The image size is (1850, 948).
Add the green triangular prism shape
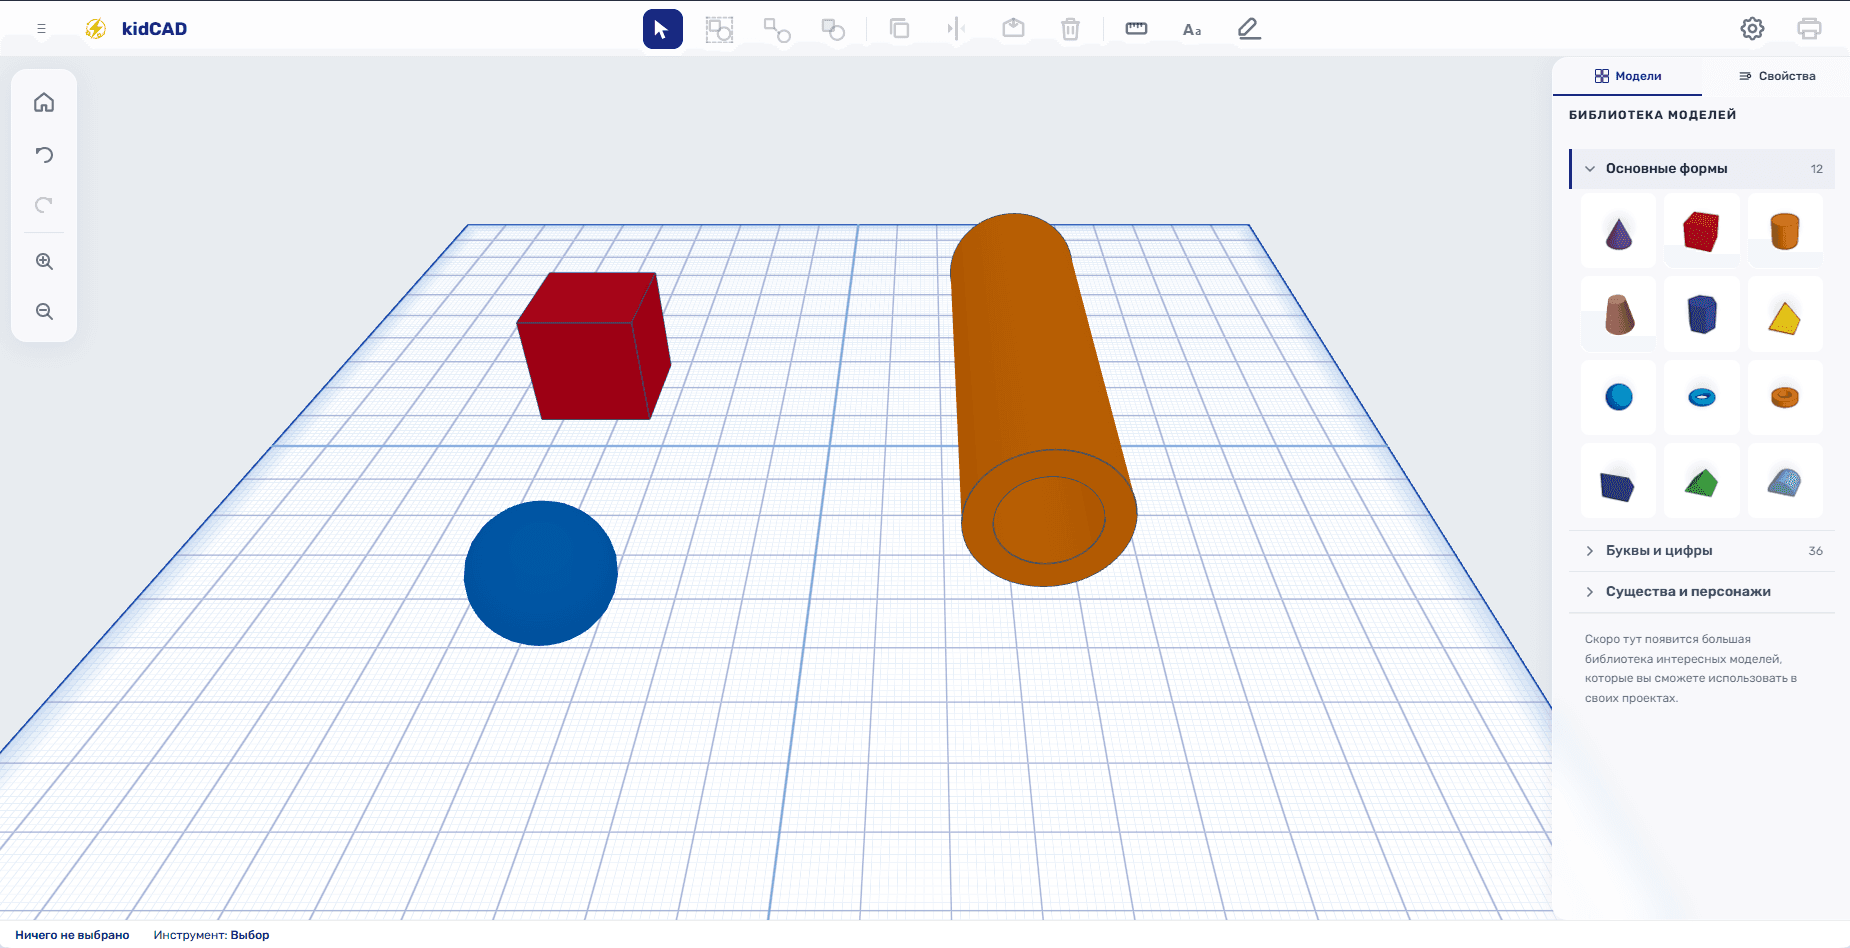[1701, 481]
